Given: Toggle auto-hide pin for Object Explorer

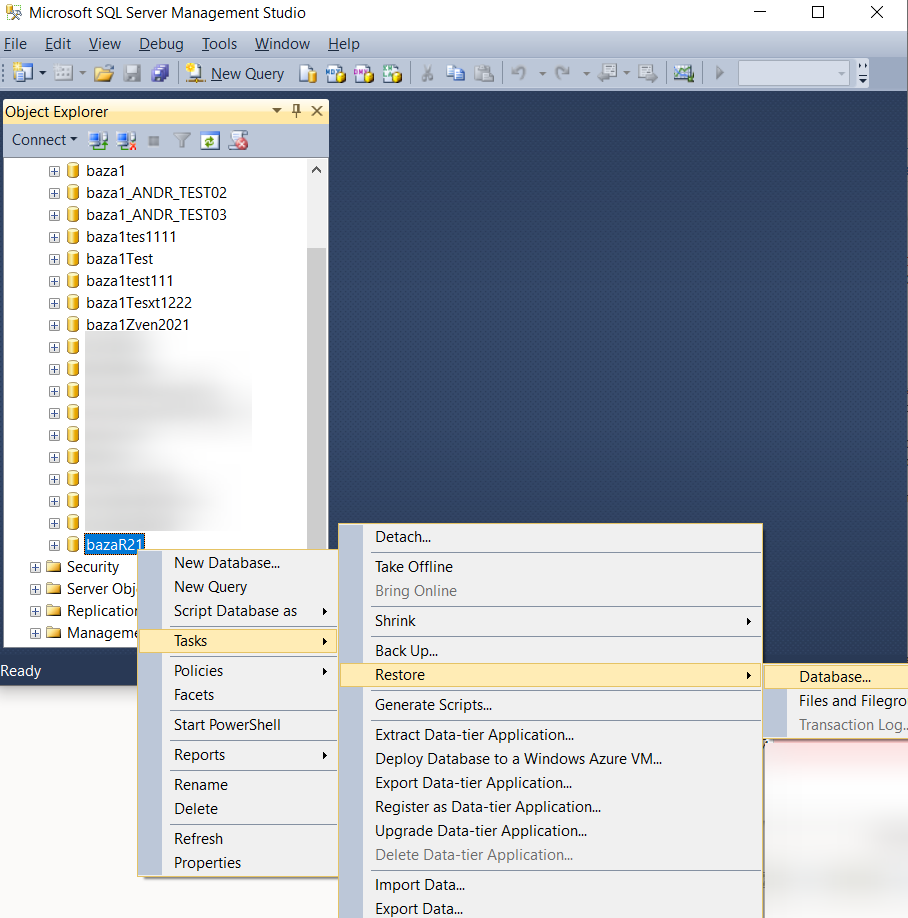Looking at the screenshot, I should [x=296, y=111].
